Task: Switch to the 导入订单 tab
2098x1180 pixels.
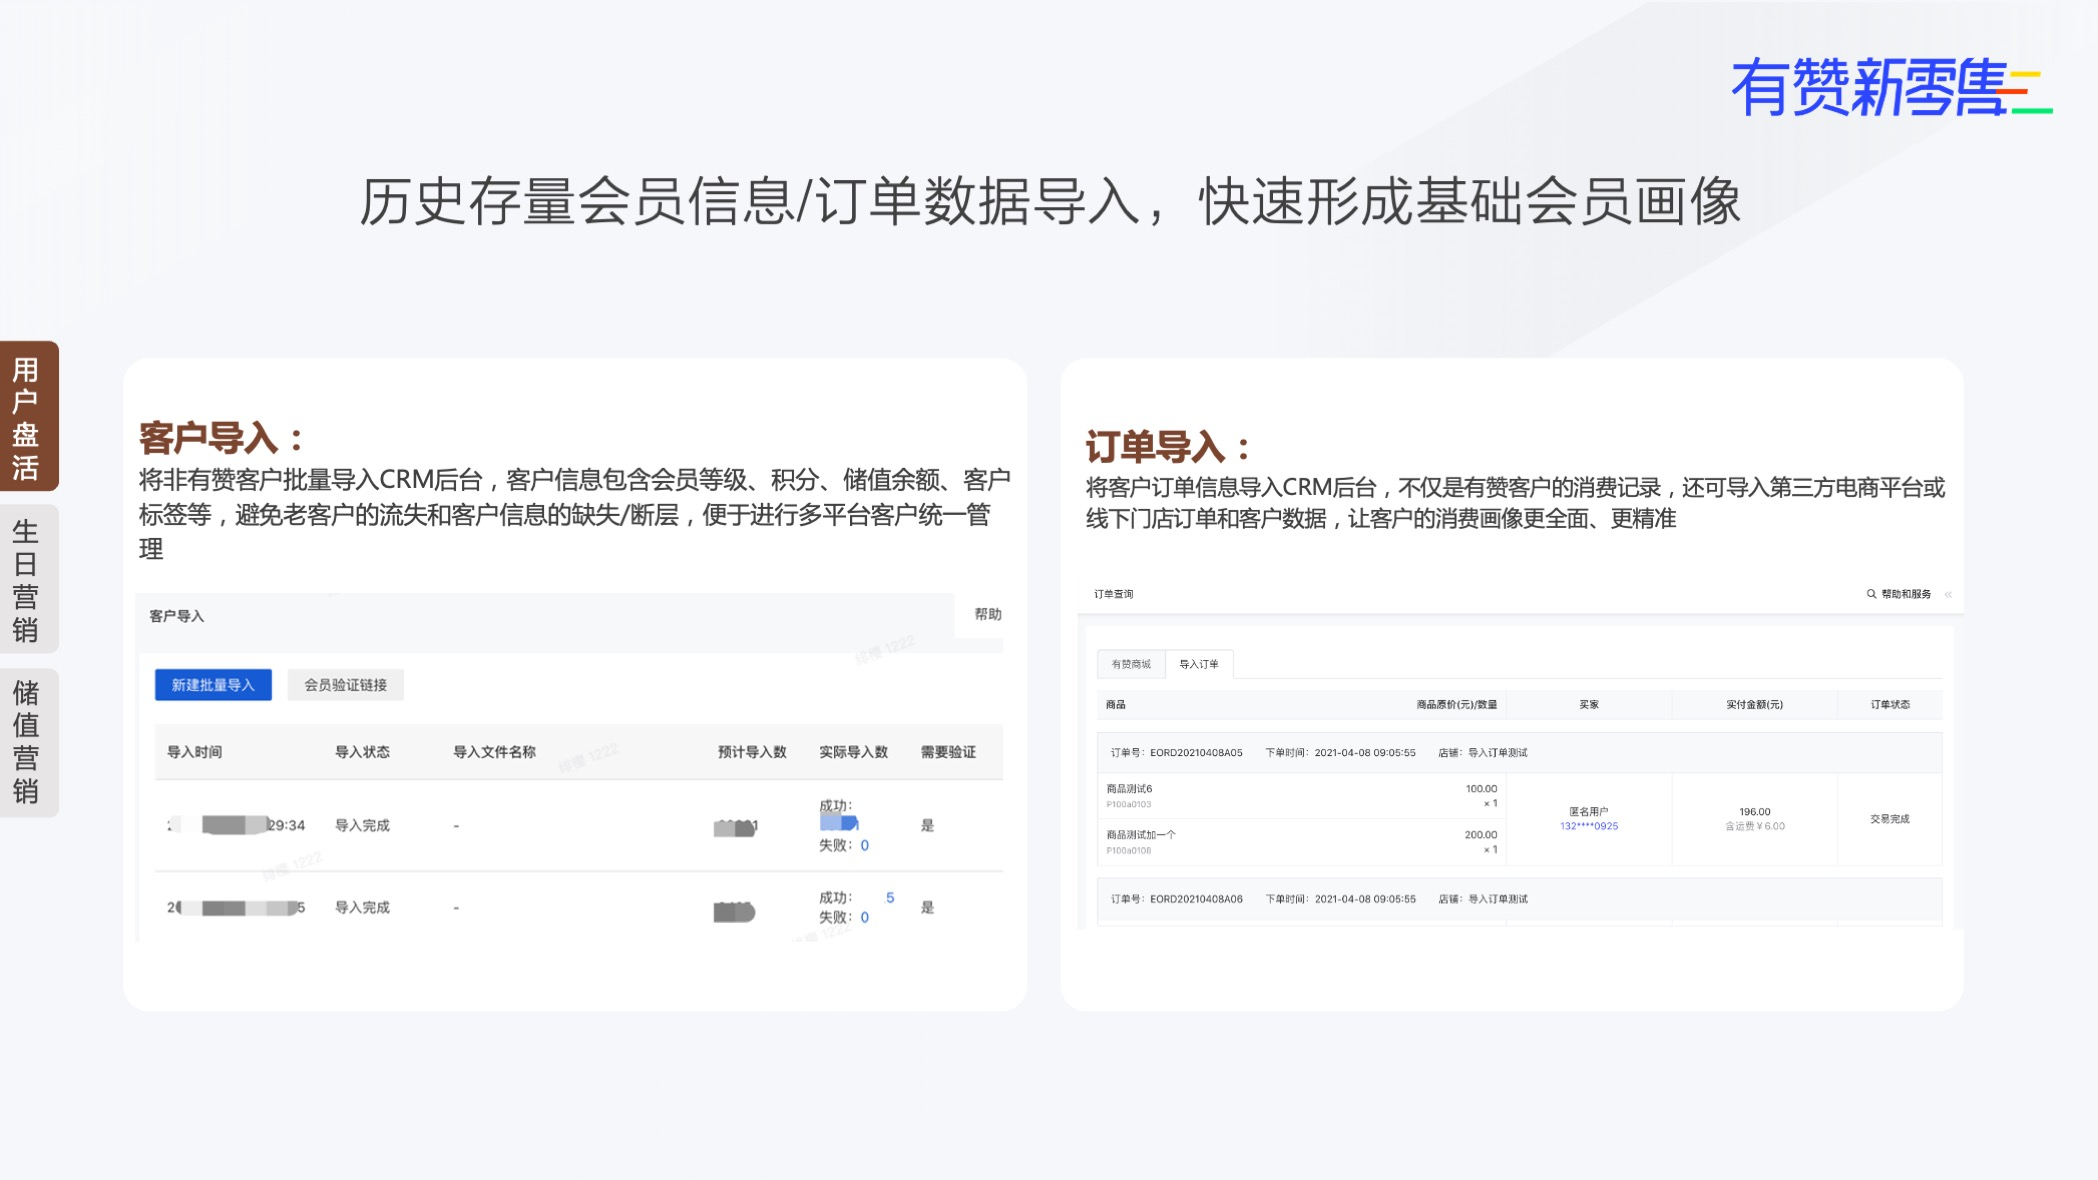Action: point(1199,664)
